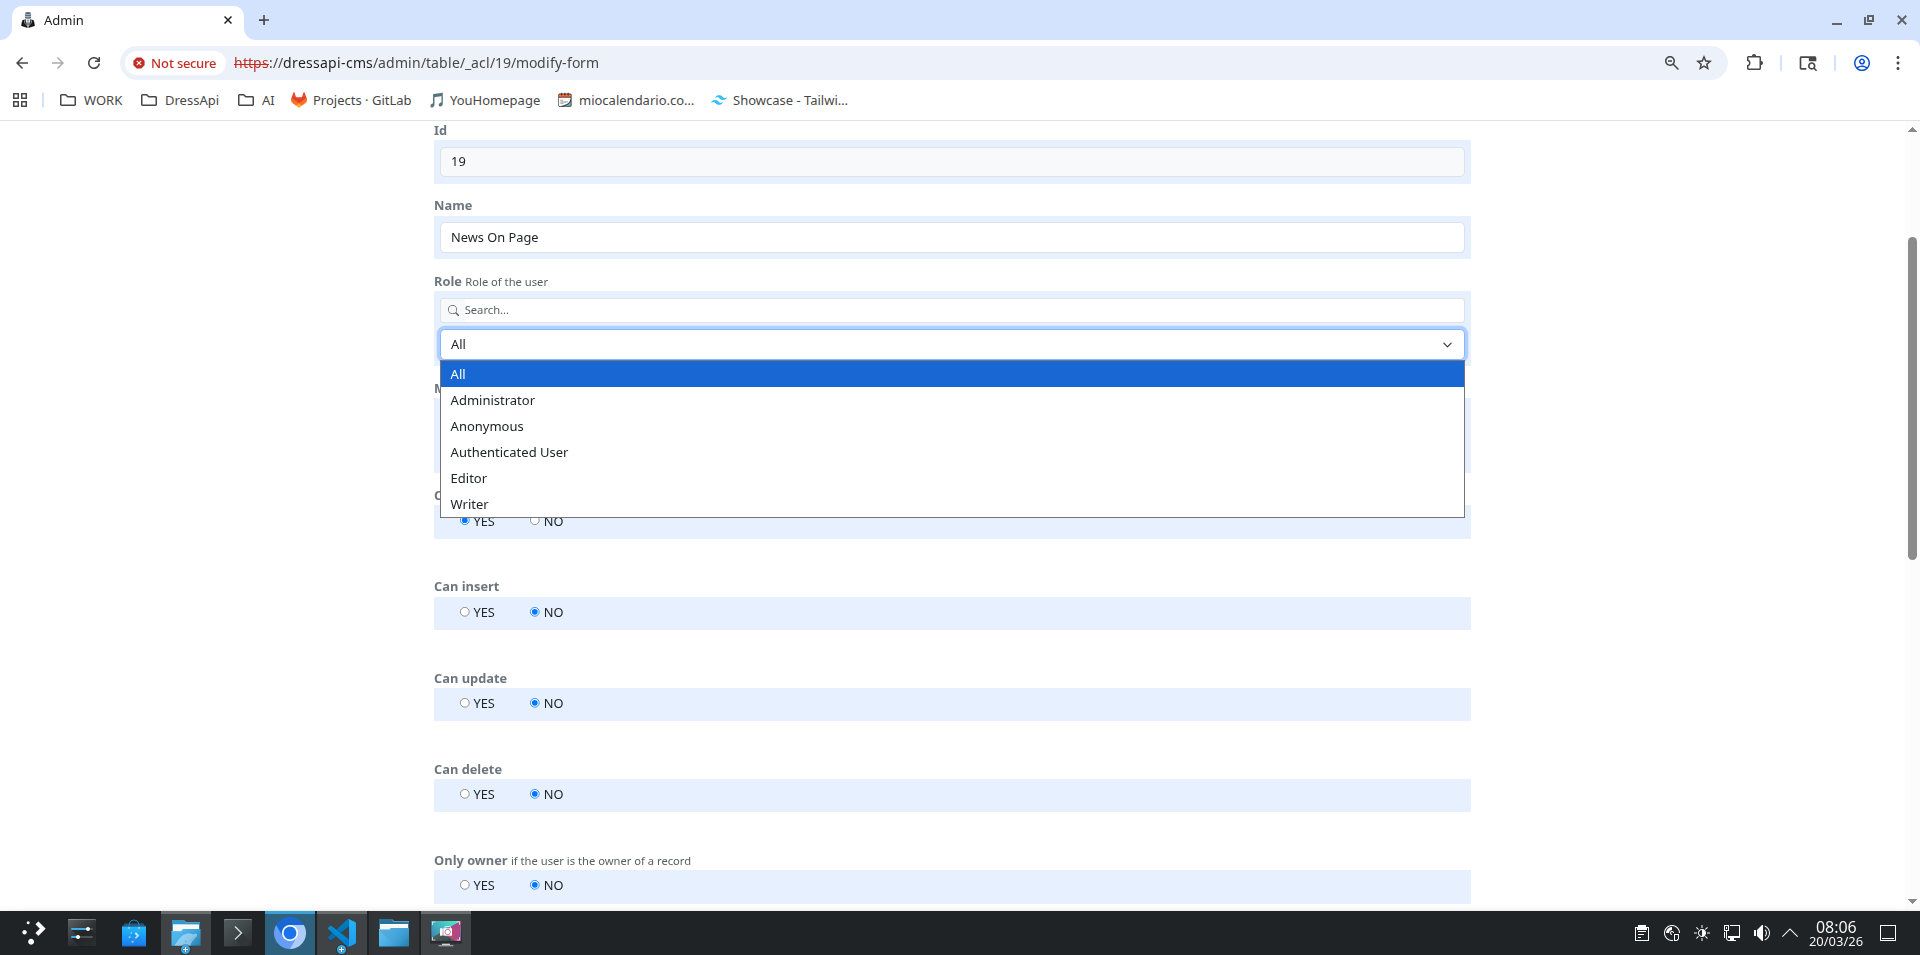
Task: Choose Administrator from the role list
Action: (x=952, y=400)
